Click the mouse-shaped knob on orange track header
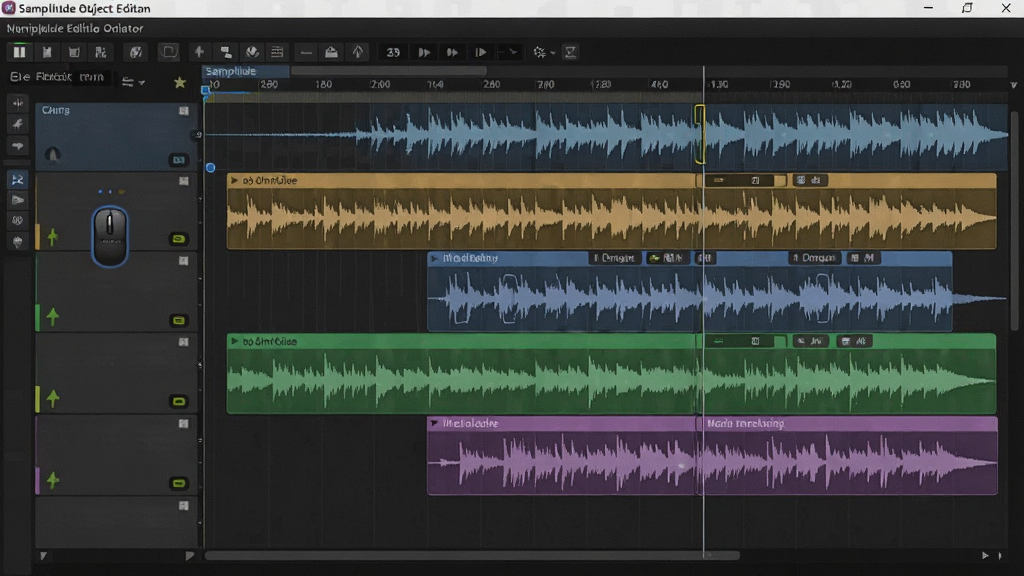The width and height of the screenshot is (1024, 576). click(110, 236)
